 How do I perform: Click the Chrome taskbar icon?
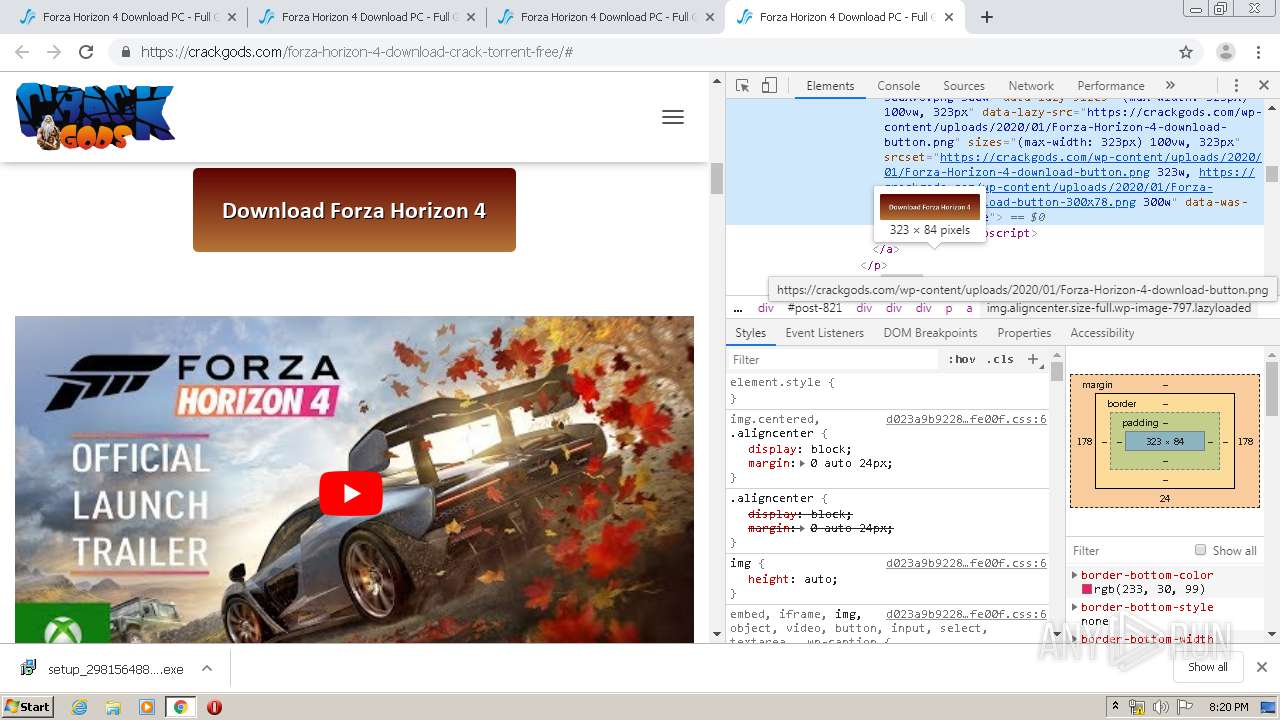pos(181,706)
